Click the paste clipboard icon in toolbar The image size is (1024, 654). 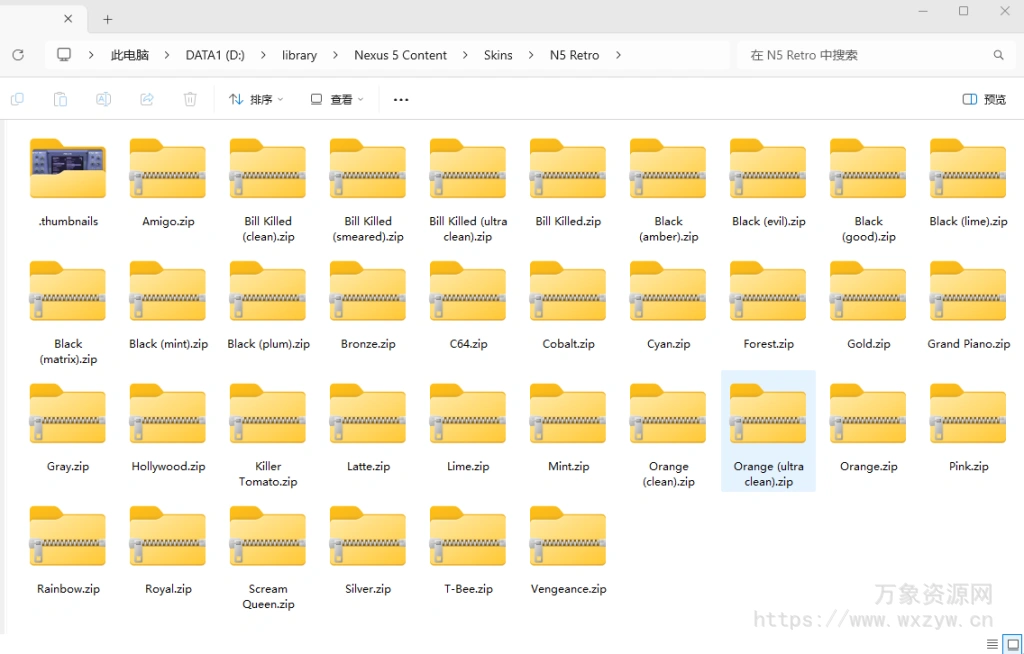tap(60, 99)
